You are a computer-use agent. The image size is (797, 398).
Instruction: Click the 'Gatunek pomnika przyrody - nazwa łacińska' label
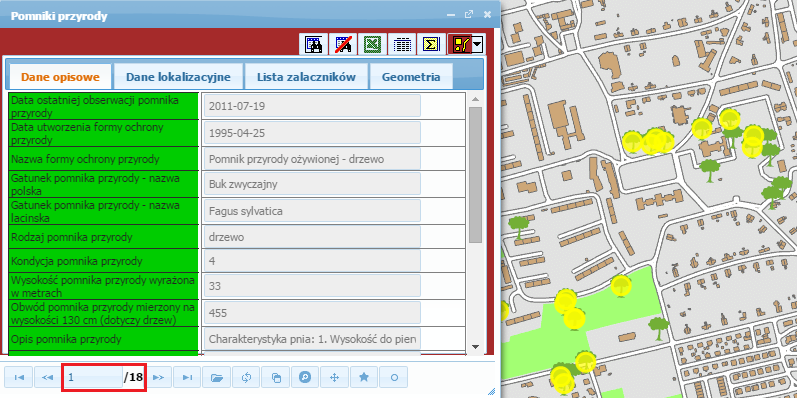point(95,210)
